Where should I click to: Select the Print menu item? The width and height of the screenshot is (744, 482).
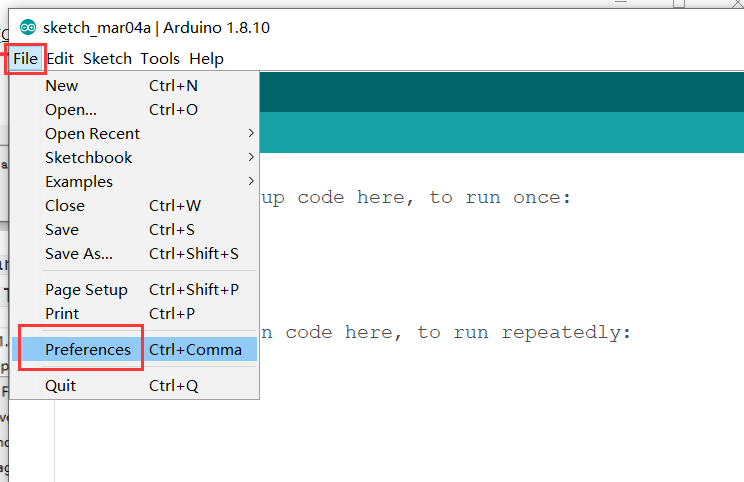coord(62,314)
